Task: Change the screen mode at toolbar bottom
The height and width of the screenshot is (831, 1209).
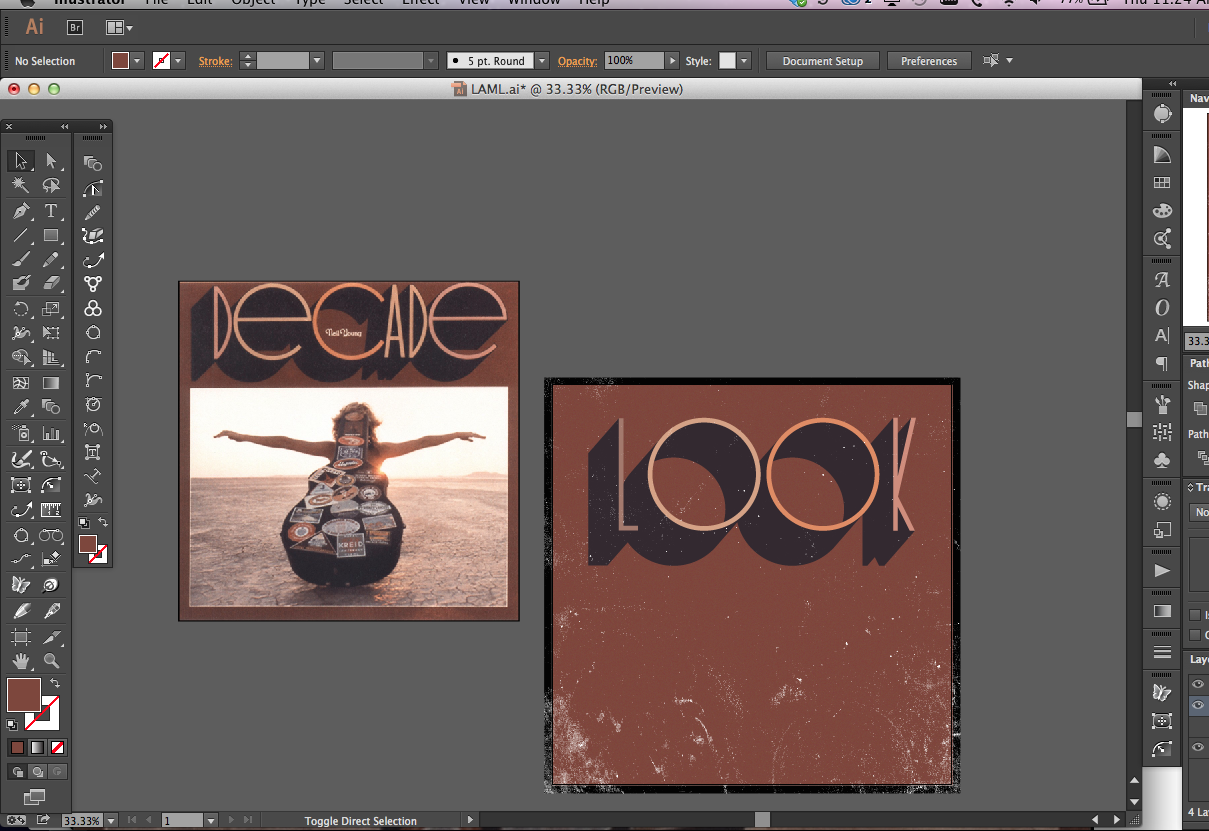Action: (x=35, y=797)
